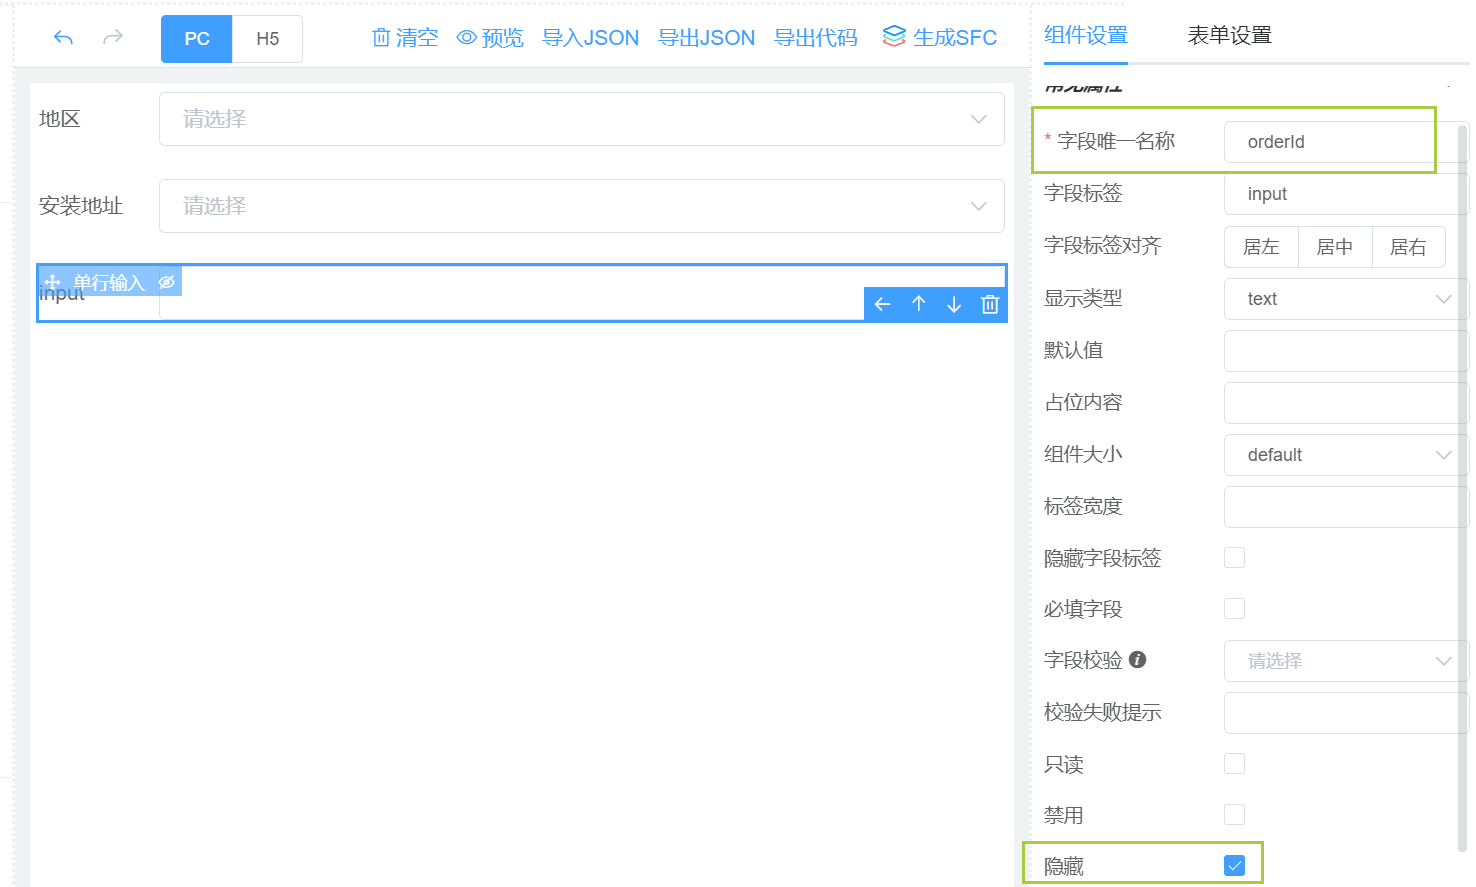Click the trash icon to delete selected input
Viewport: 1476px width, 887px height.
click(x=990, y=304)
